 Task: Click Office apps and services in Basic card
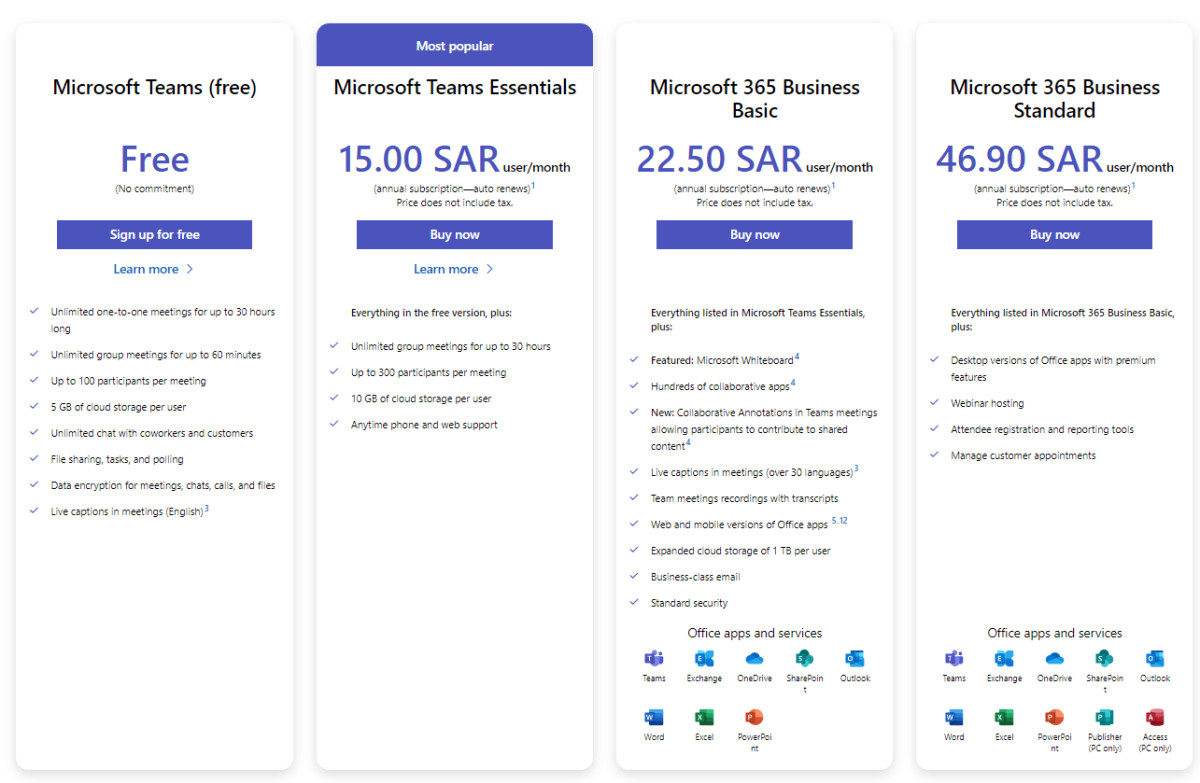754,633
